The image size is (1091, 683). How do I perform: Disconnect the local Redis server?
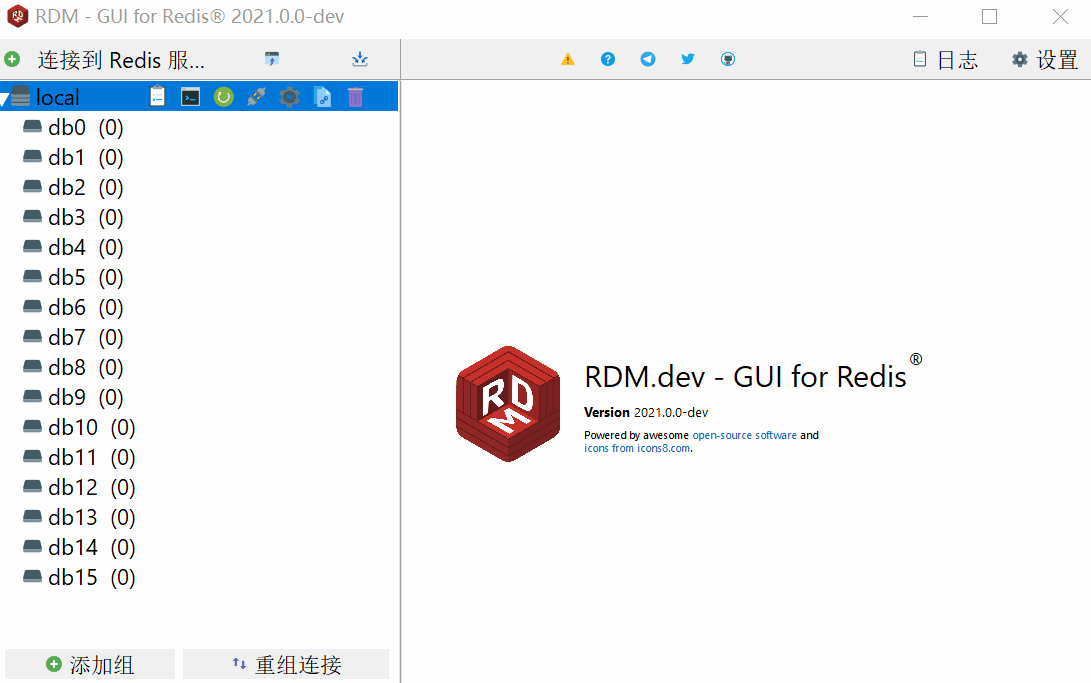(256, 96)
